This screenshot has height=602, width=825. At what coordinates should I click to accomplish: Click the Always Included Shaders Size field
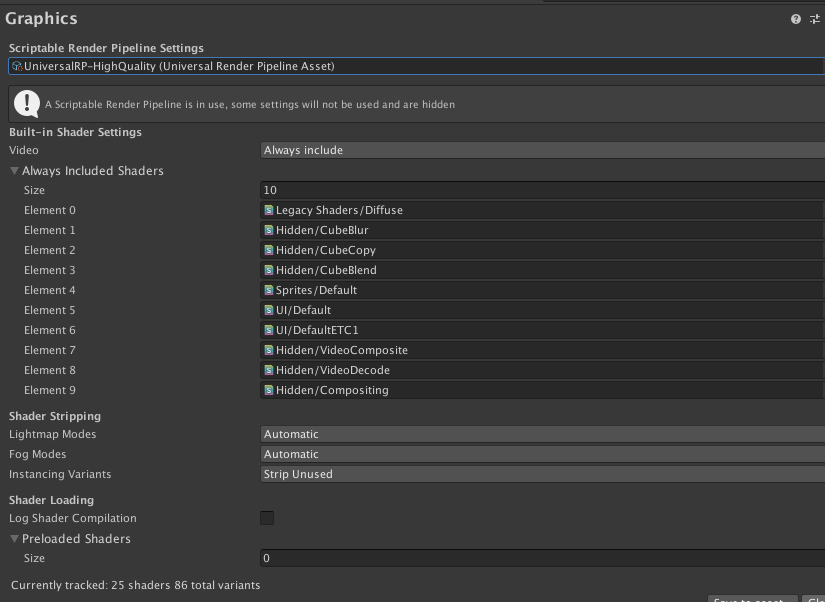[542, 190]
